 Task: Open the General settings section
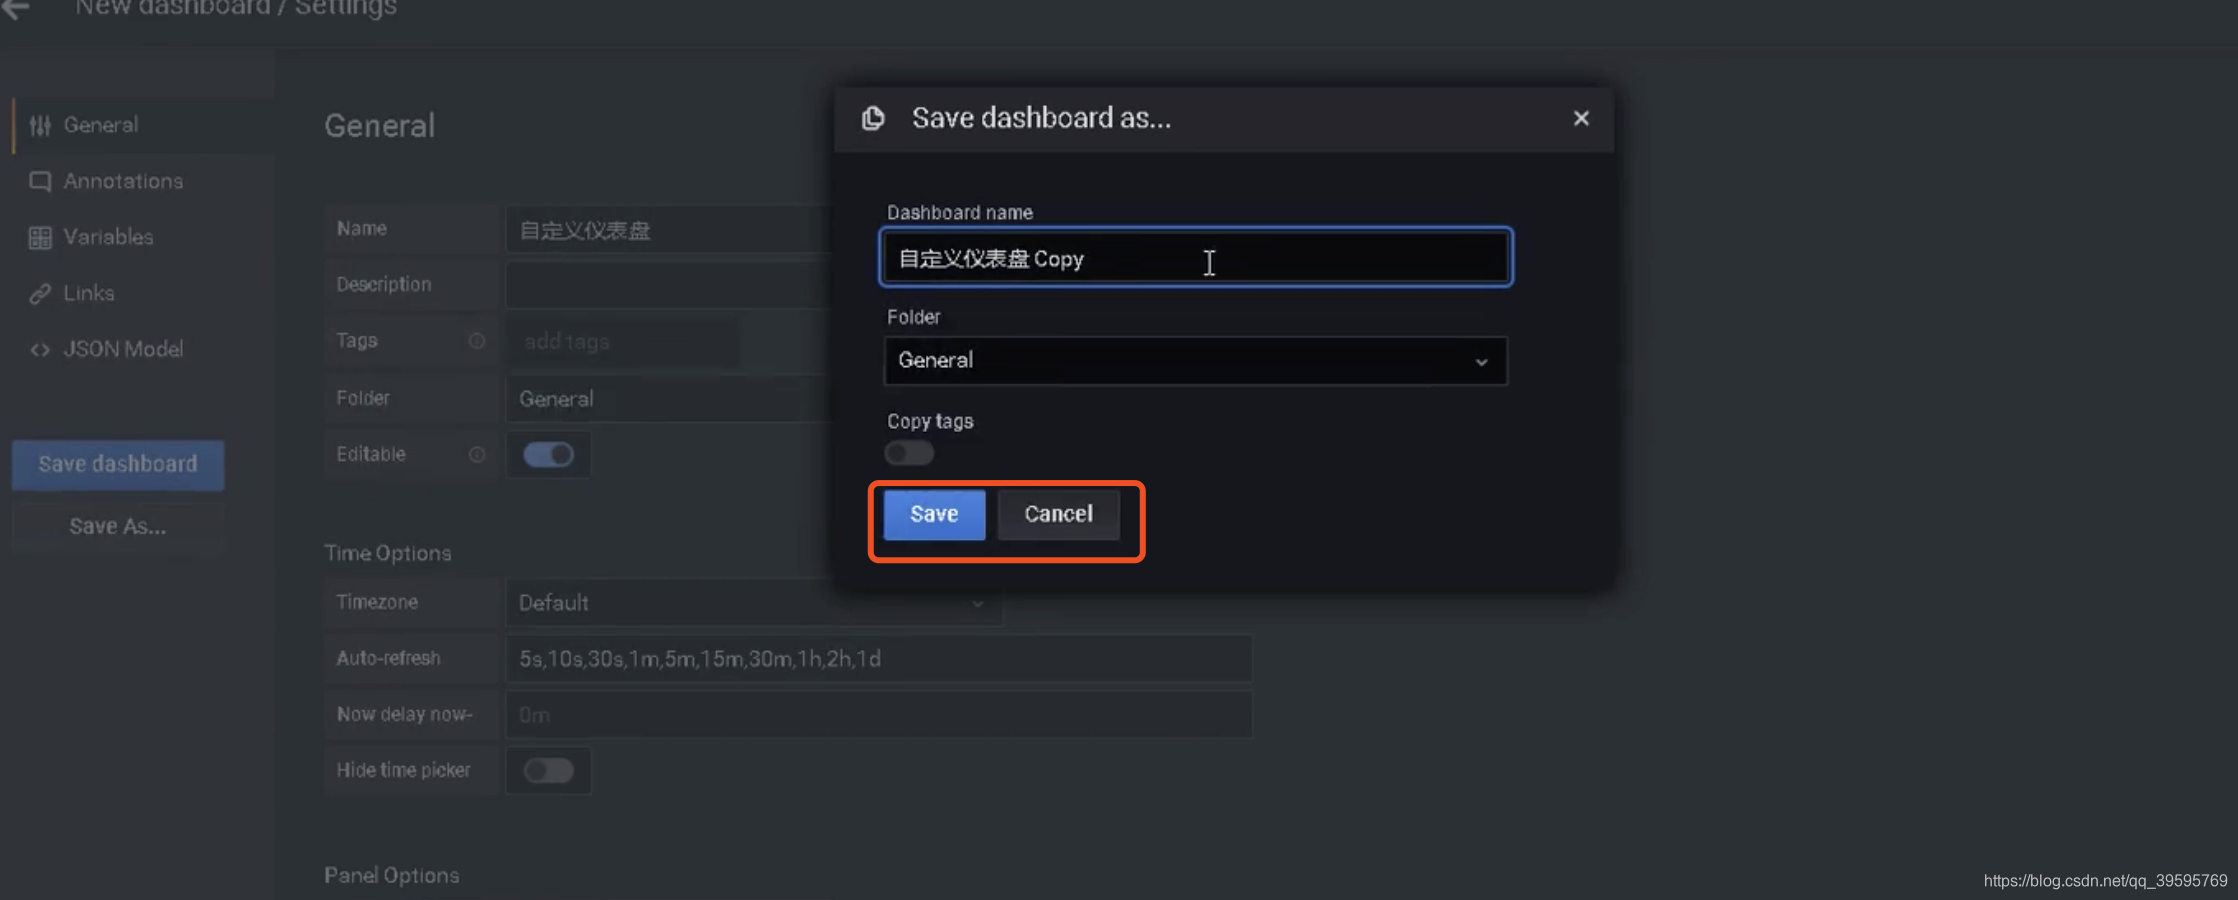point(143,125)
